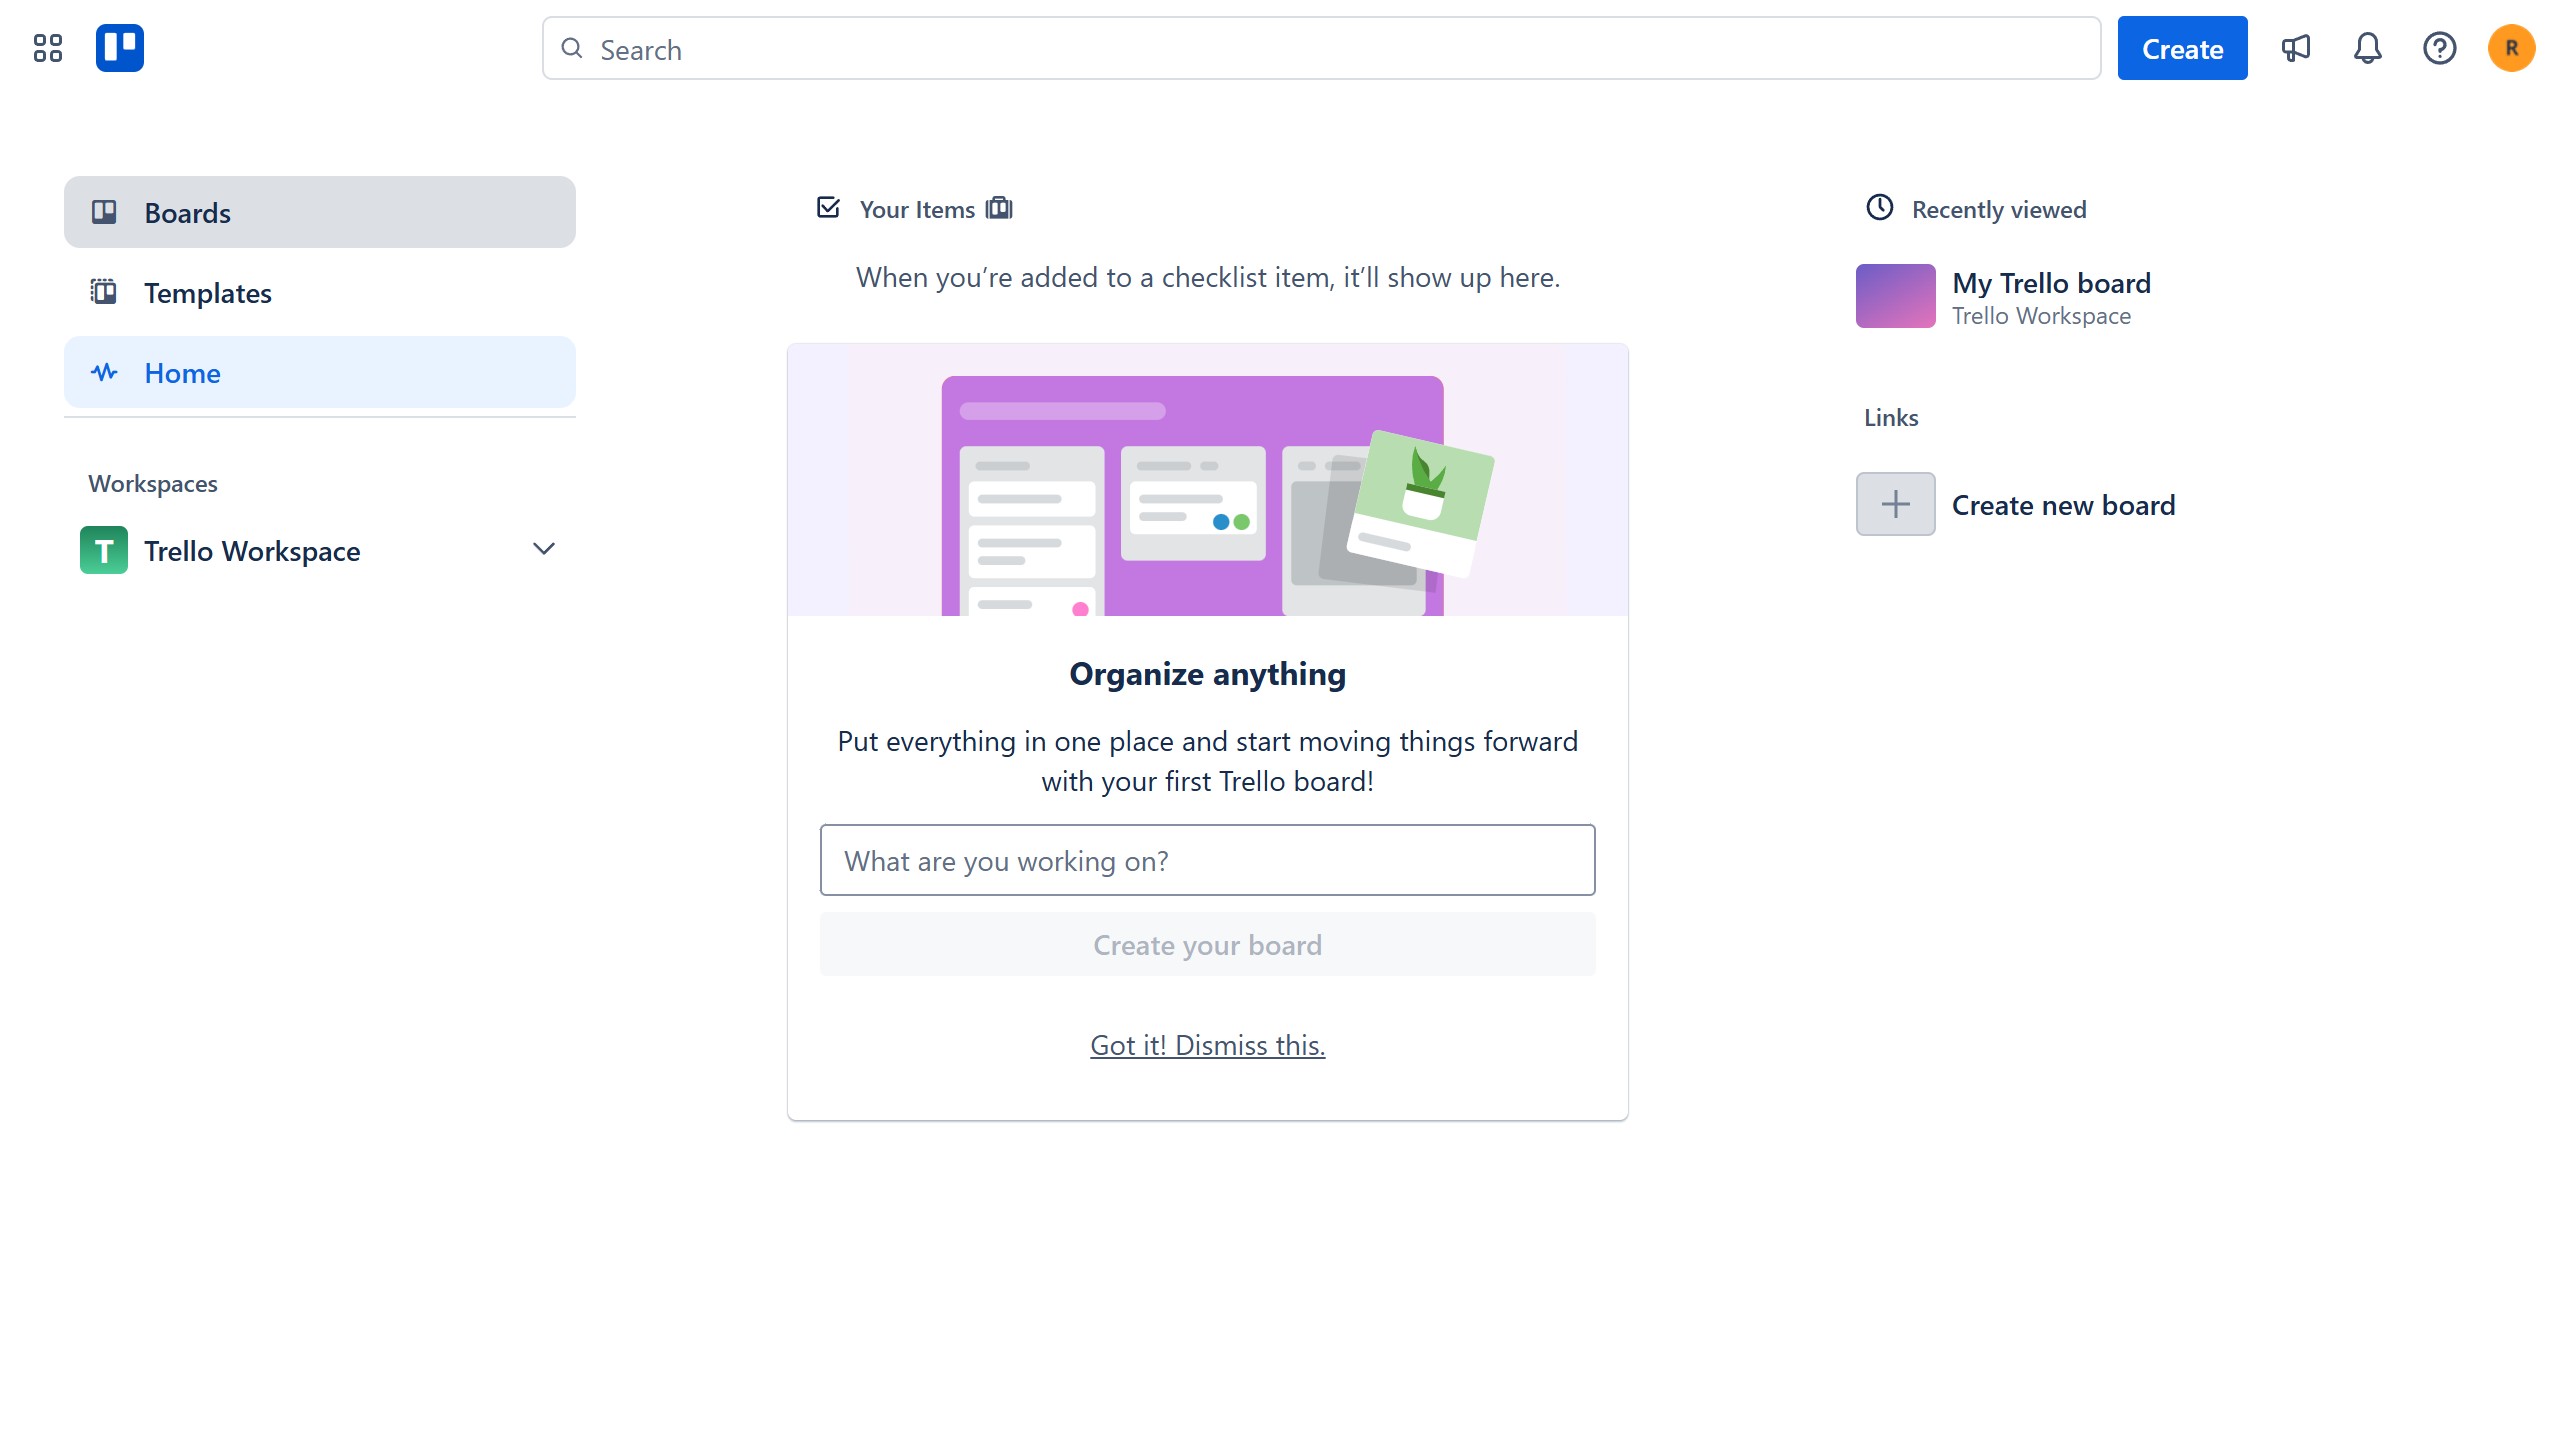The height and width of the screenshot is (1440, 2560).
Task: Open the My Trello board purple thumbnail
Action: point(1894,295)
